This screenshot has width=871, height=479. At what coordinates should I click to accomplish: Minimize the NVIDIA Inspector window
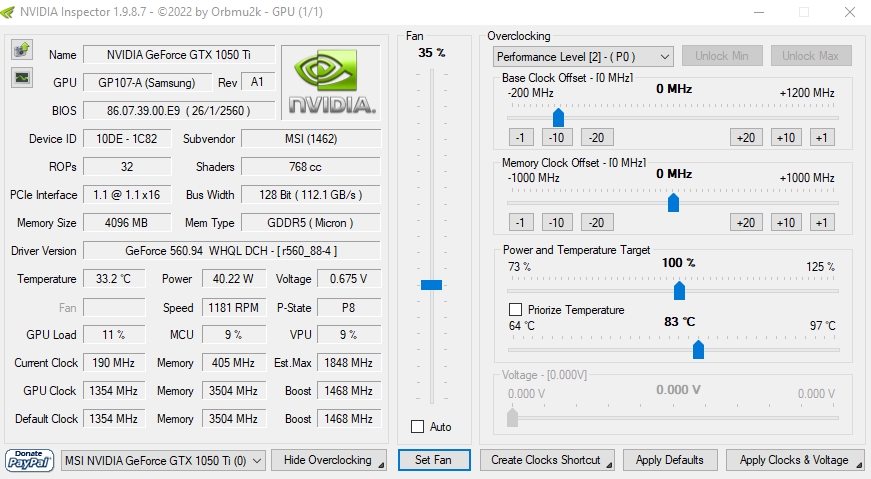pos(759,12)
